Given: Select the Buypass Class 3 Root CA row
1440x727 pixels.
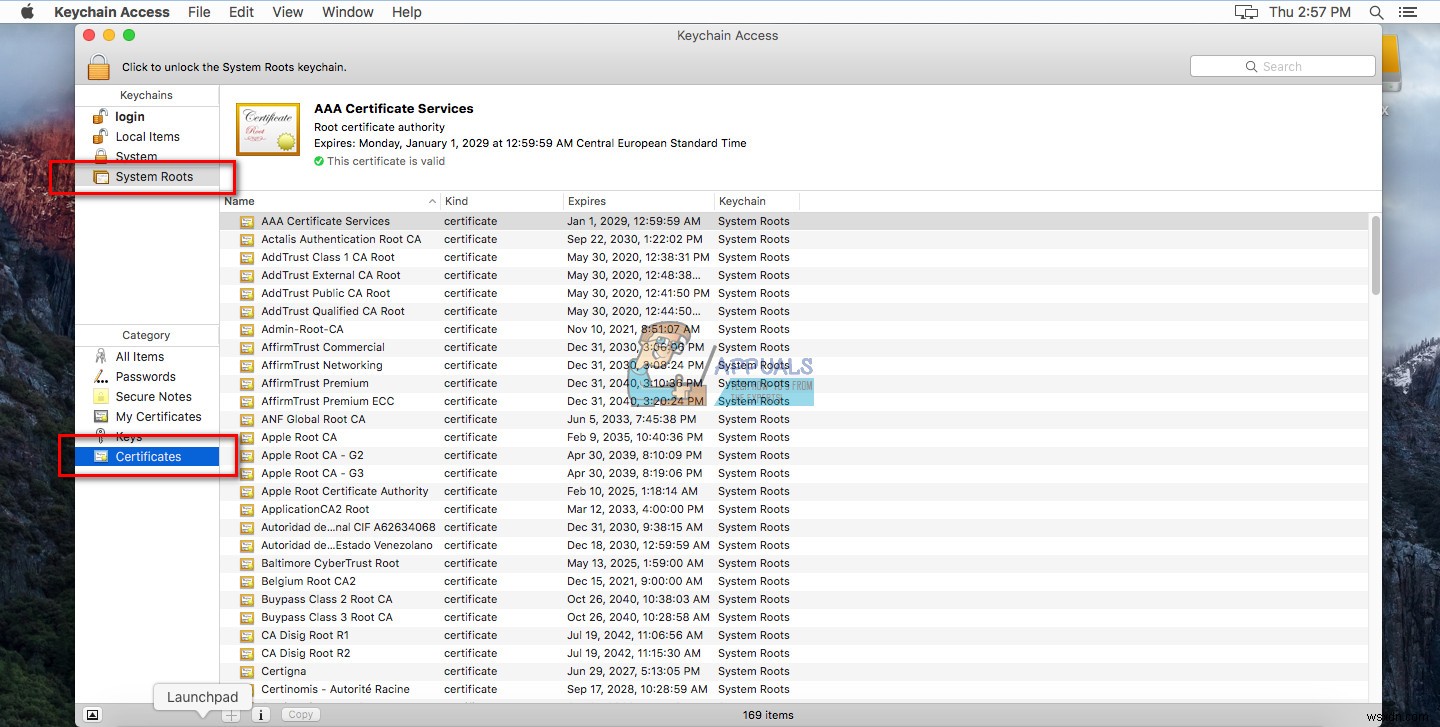Looking at the screenshot, I should click(794, 617).
